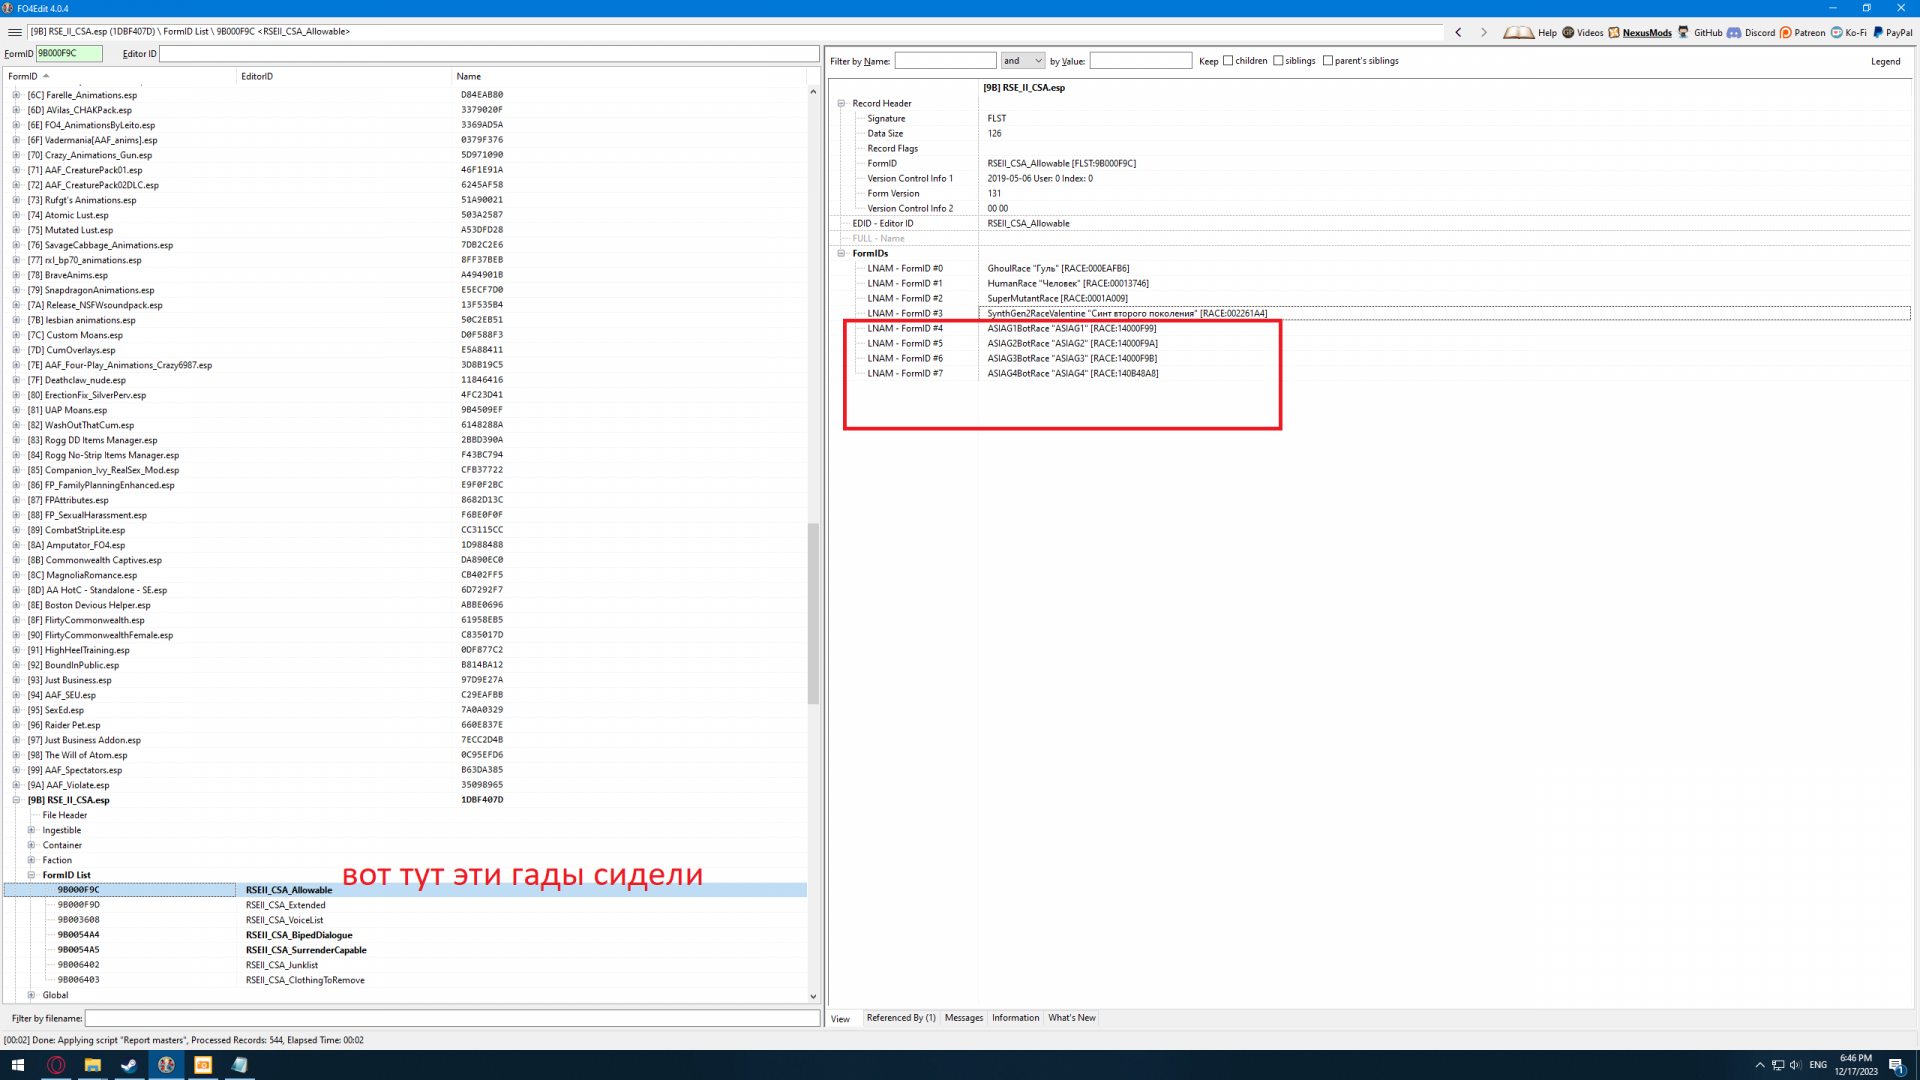
Task: Collapse the FormIDs node
Action: tap(842, 254)
